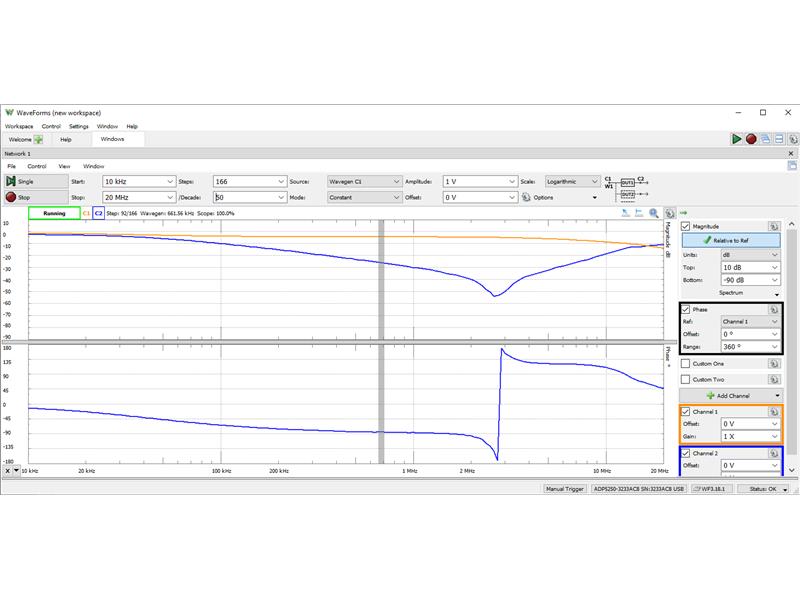Open the Units dropdown showing dB

click(750, 255)
